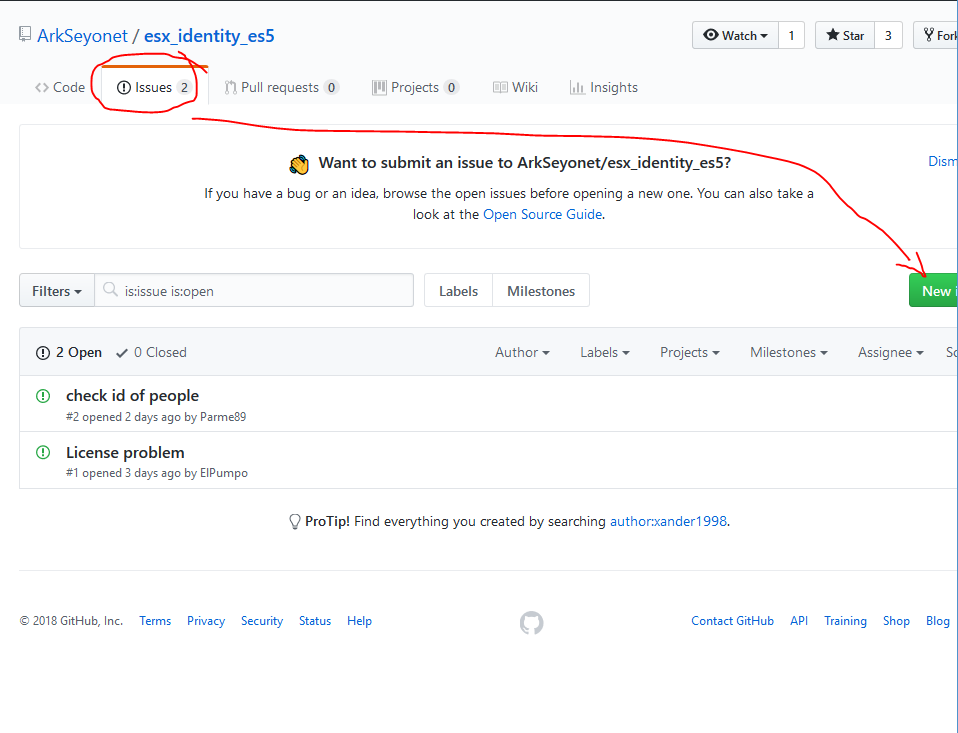Click the Labels button next to search
This screenshot has width=958, height=733.
458,291
